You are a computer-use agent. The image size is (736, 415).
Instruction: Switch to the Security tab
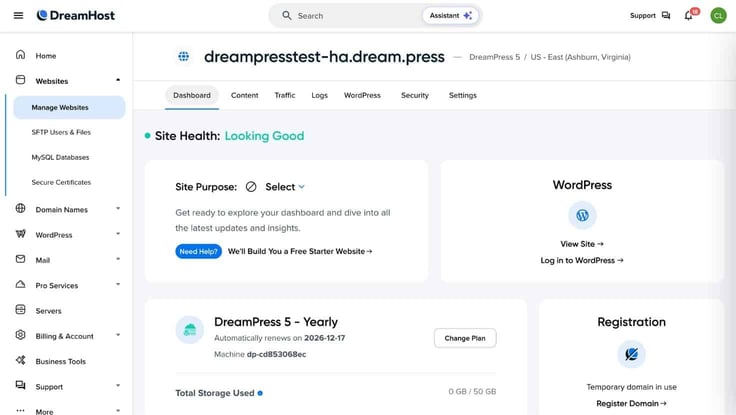[x=415, y=95]
